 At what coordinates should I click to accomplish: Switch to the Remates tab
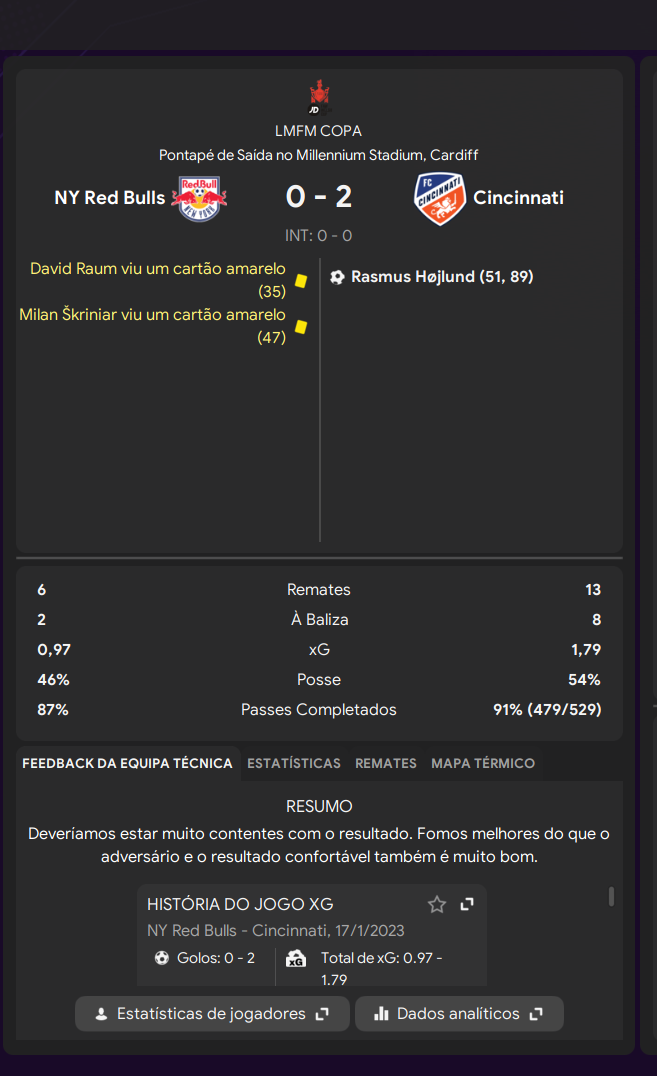tap(386, 763)
